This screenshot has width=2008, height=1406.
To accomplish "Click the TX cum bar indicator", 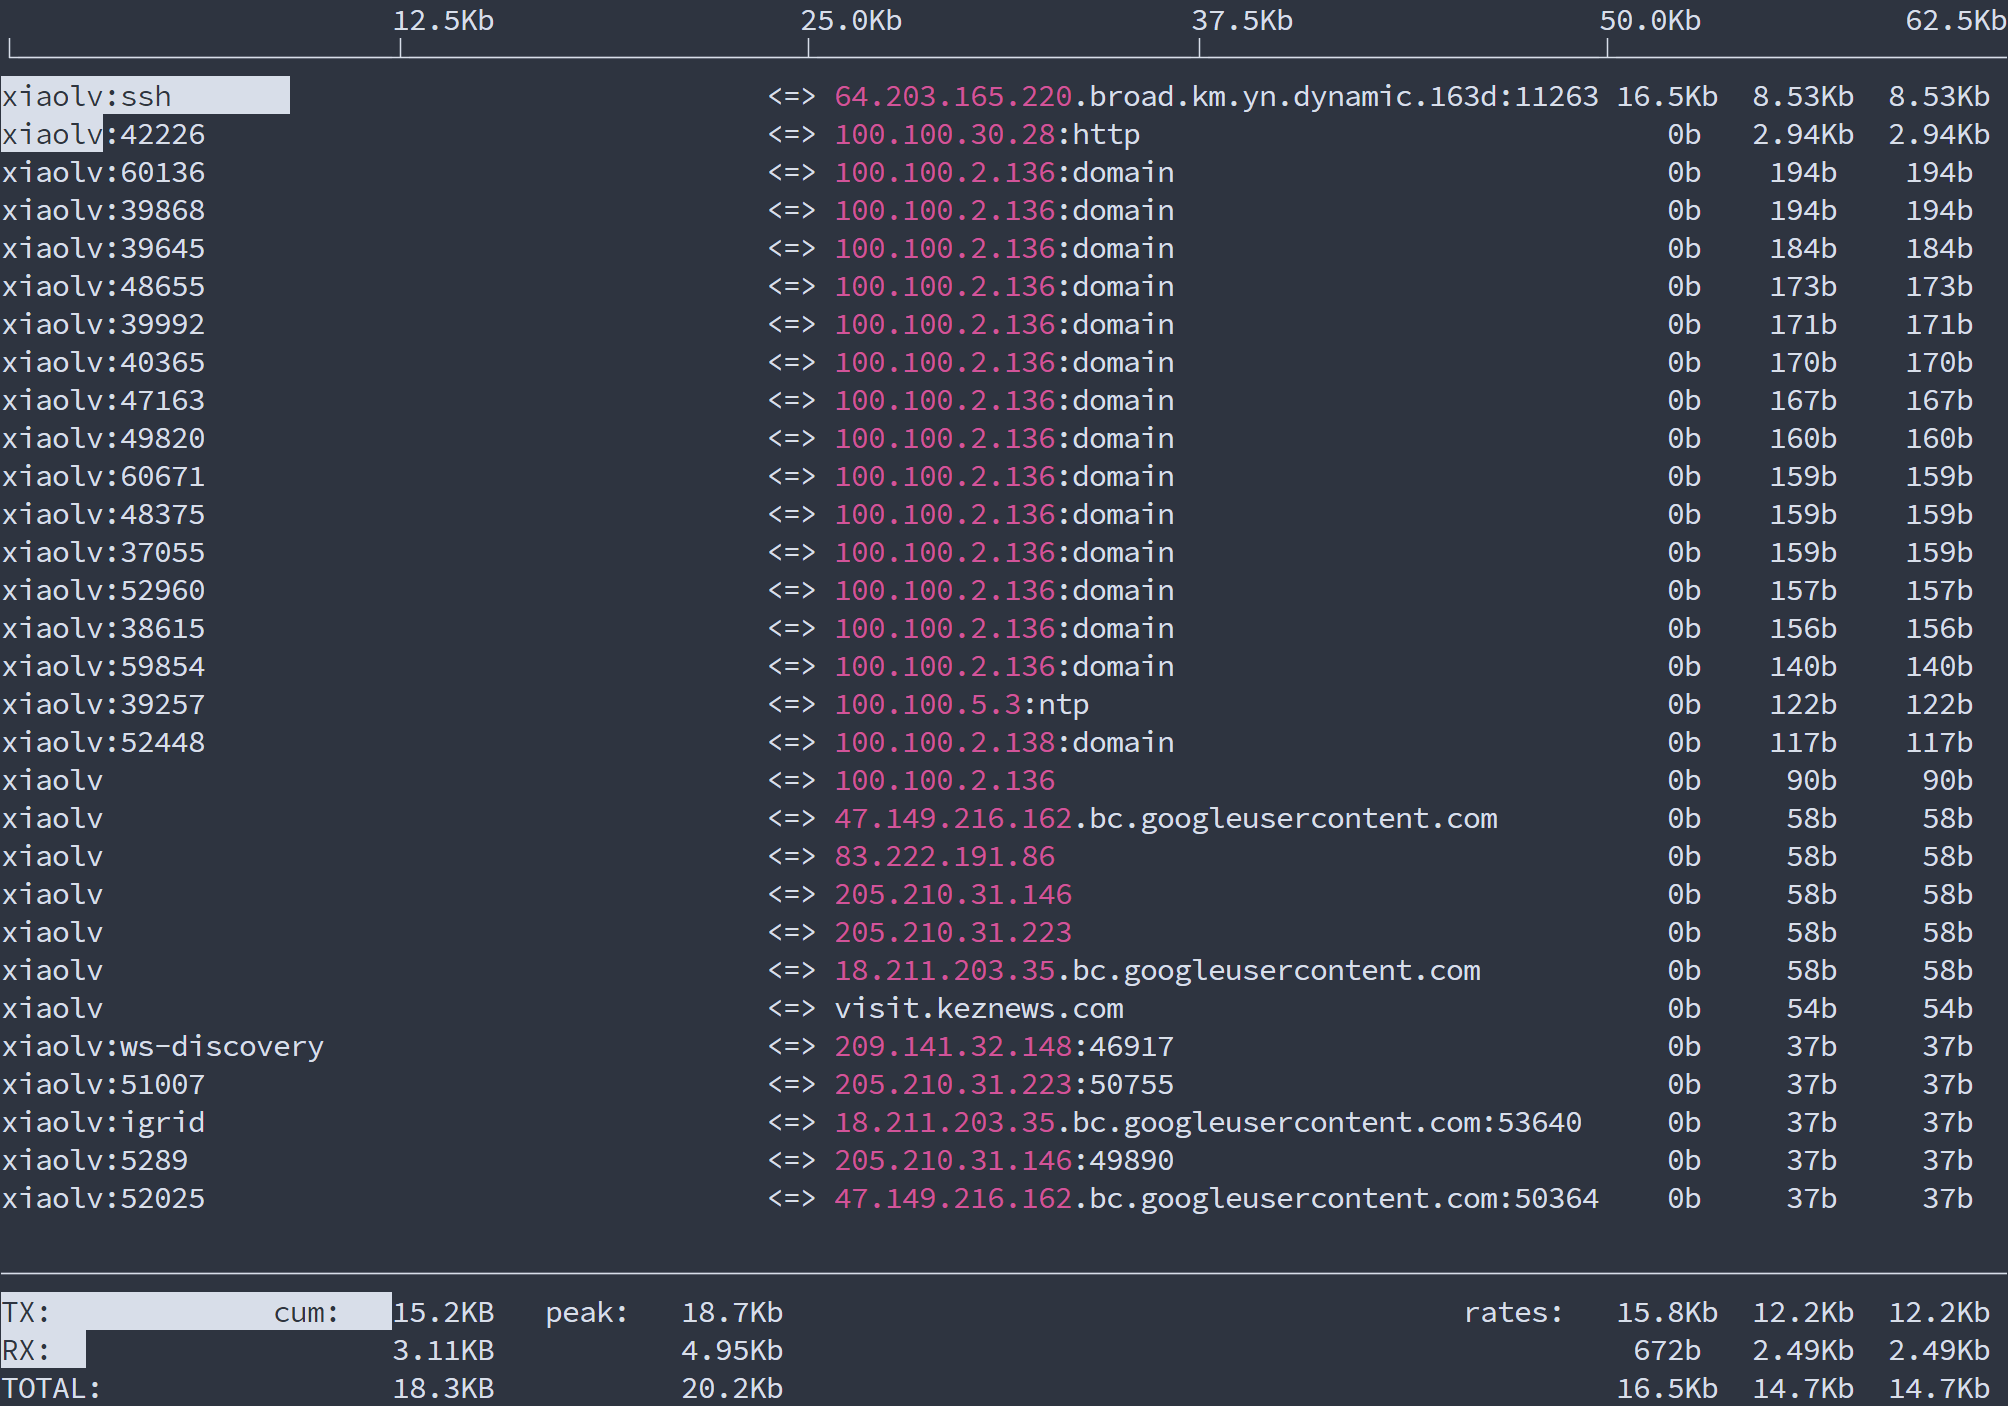I will pyautogui.click(x=196, y=1312).
